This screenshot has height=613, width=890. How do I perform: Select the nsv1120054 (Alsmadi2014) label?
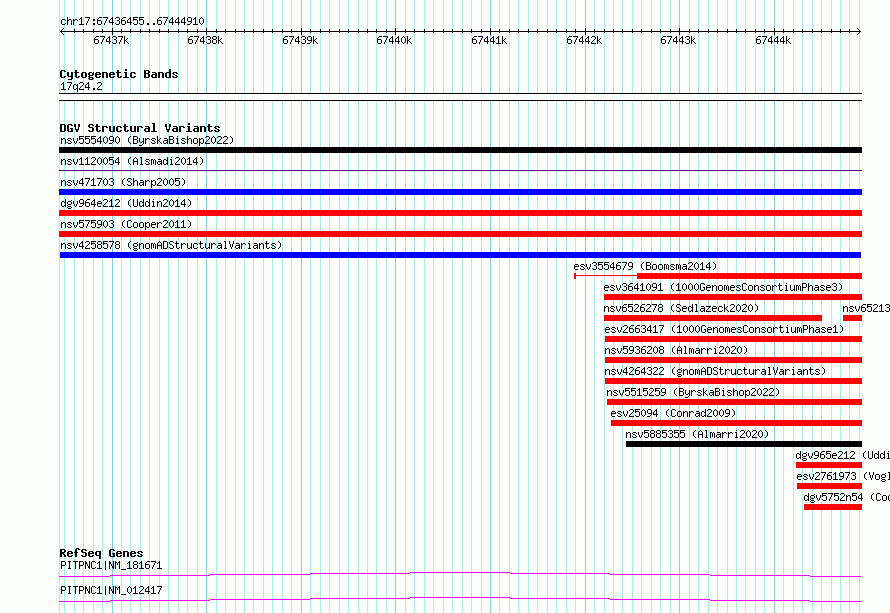(x=132, y=161)
